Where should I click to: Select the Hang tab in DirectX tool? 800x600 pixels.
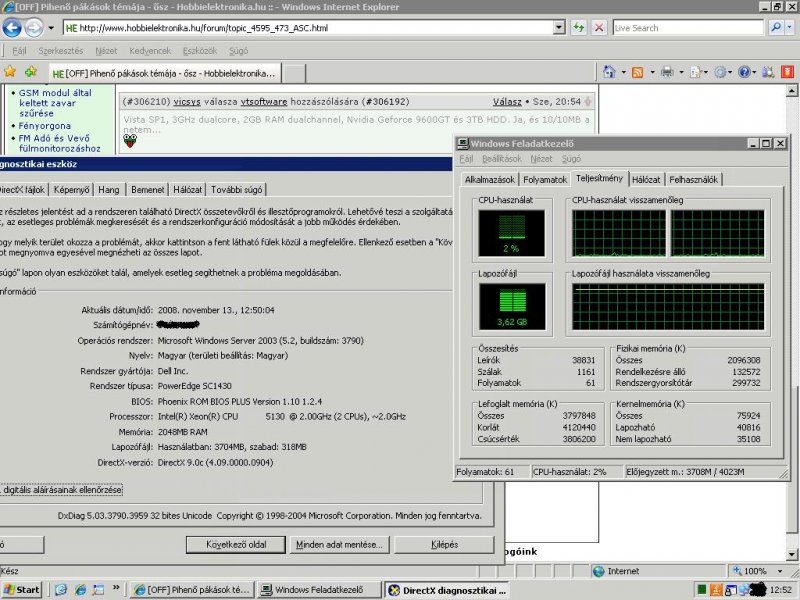pyautogui.click(x=109, y=190)
